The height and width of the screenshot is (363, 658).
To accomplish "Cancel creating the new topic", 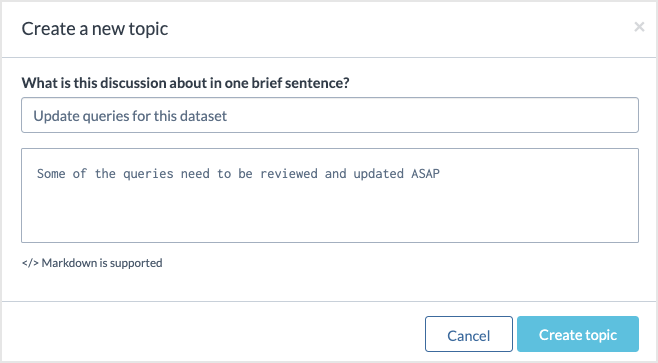I will (x=469, y=334).
